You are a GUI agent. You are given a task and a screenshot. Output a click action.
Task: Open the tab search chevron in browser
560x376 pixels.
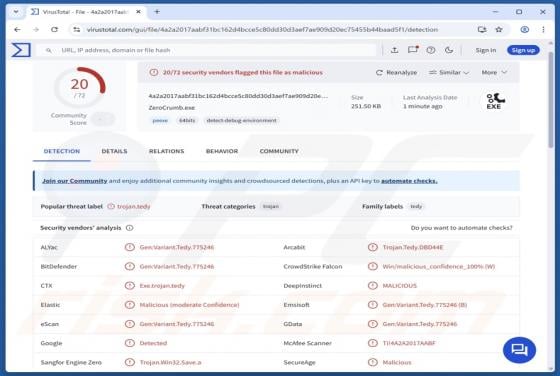pos(16,12)
